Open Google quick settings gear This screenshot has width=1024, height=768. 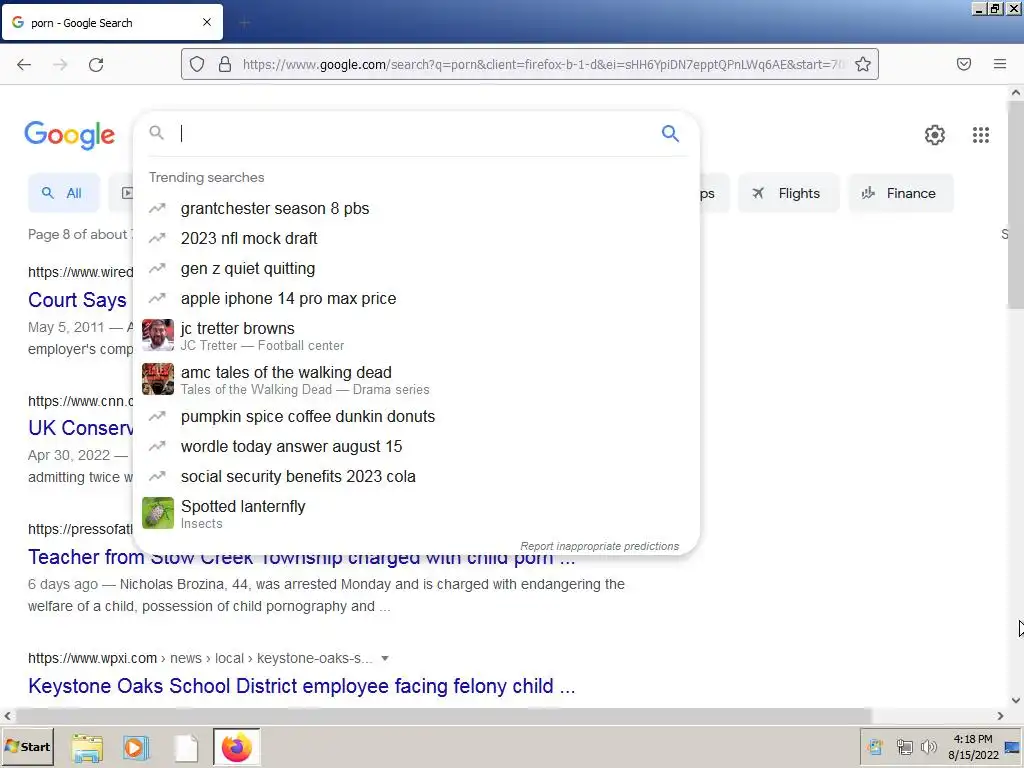point(935,135)
